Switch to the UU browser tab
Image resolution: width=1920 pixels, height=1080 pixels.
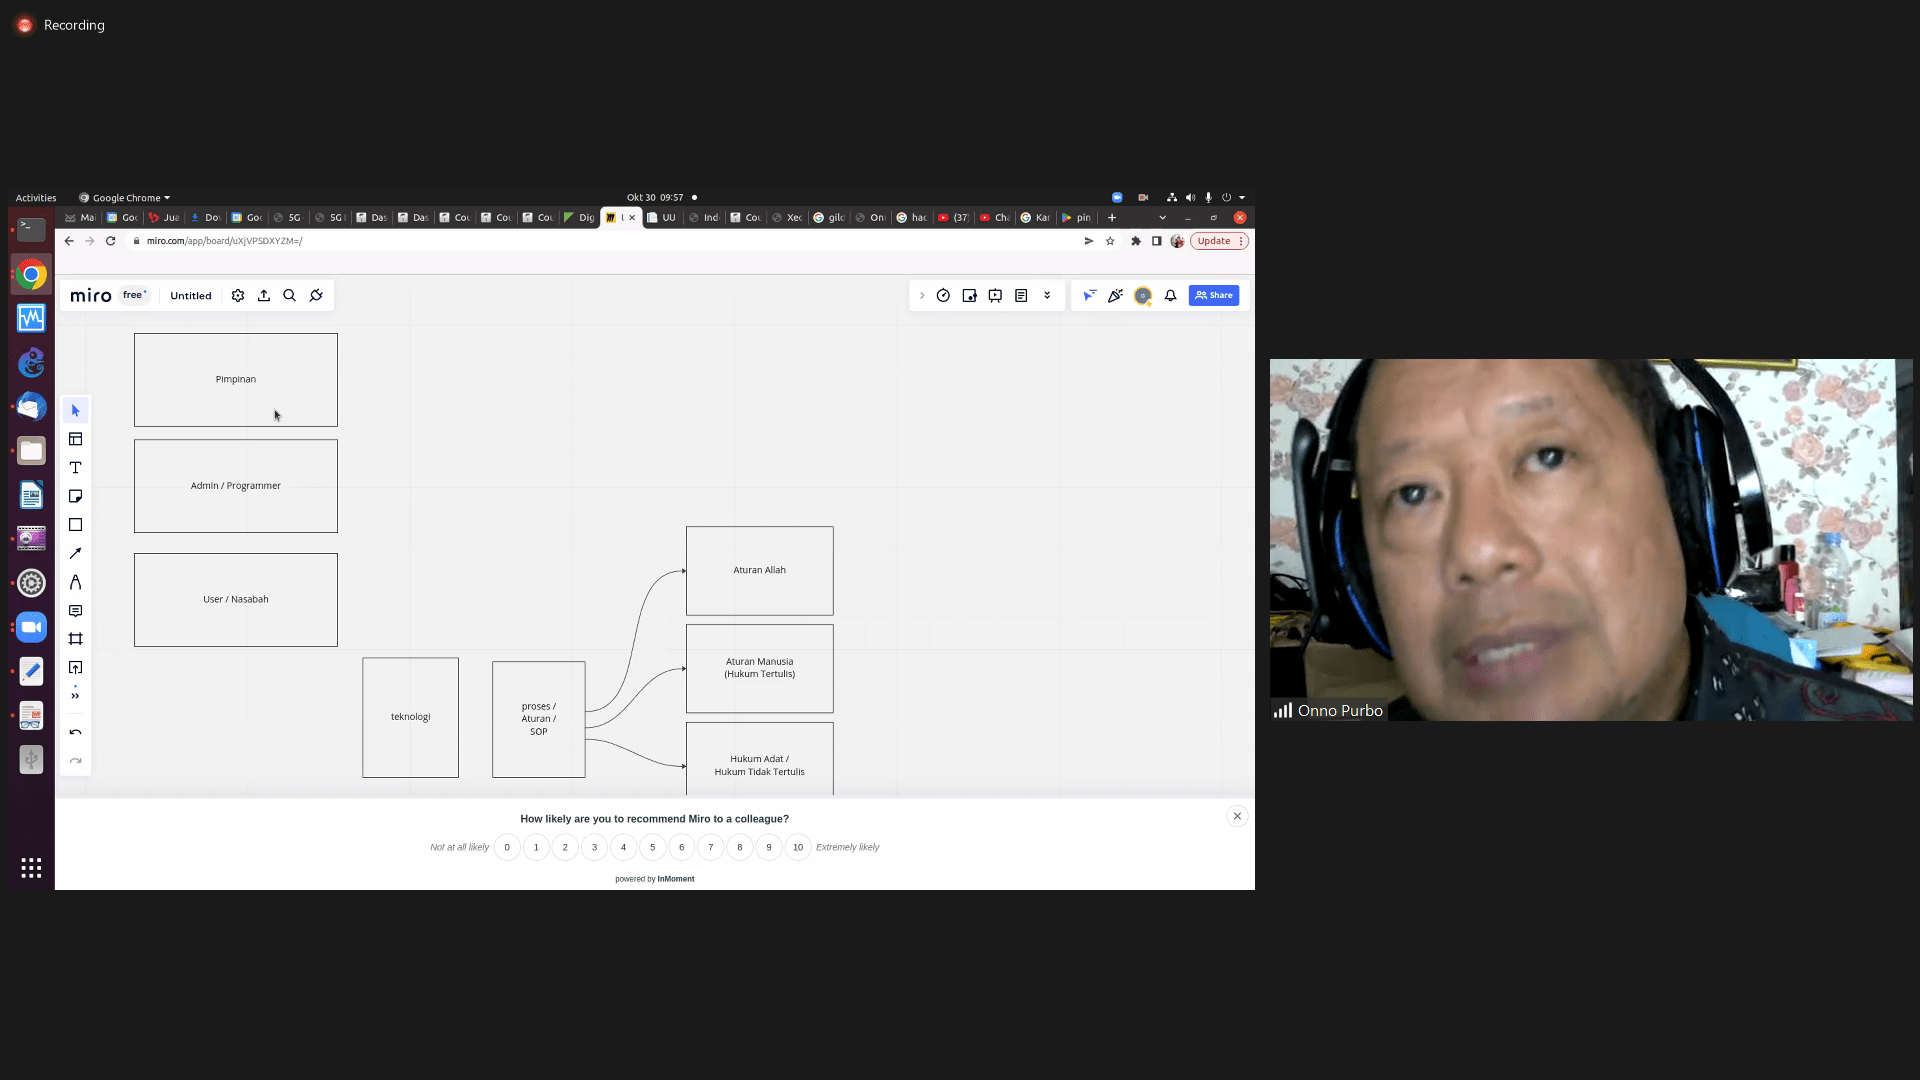click(663, 217)
